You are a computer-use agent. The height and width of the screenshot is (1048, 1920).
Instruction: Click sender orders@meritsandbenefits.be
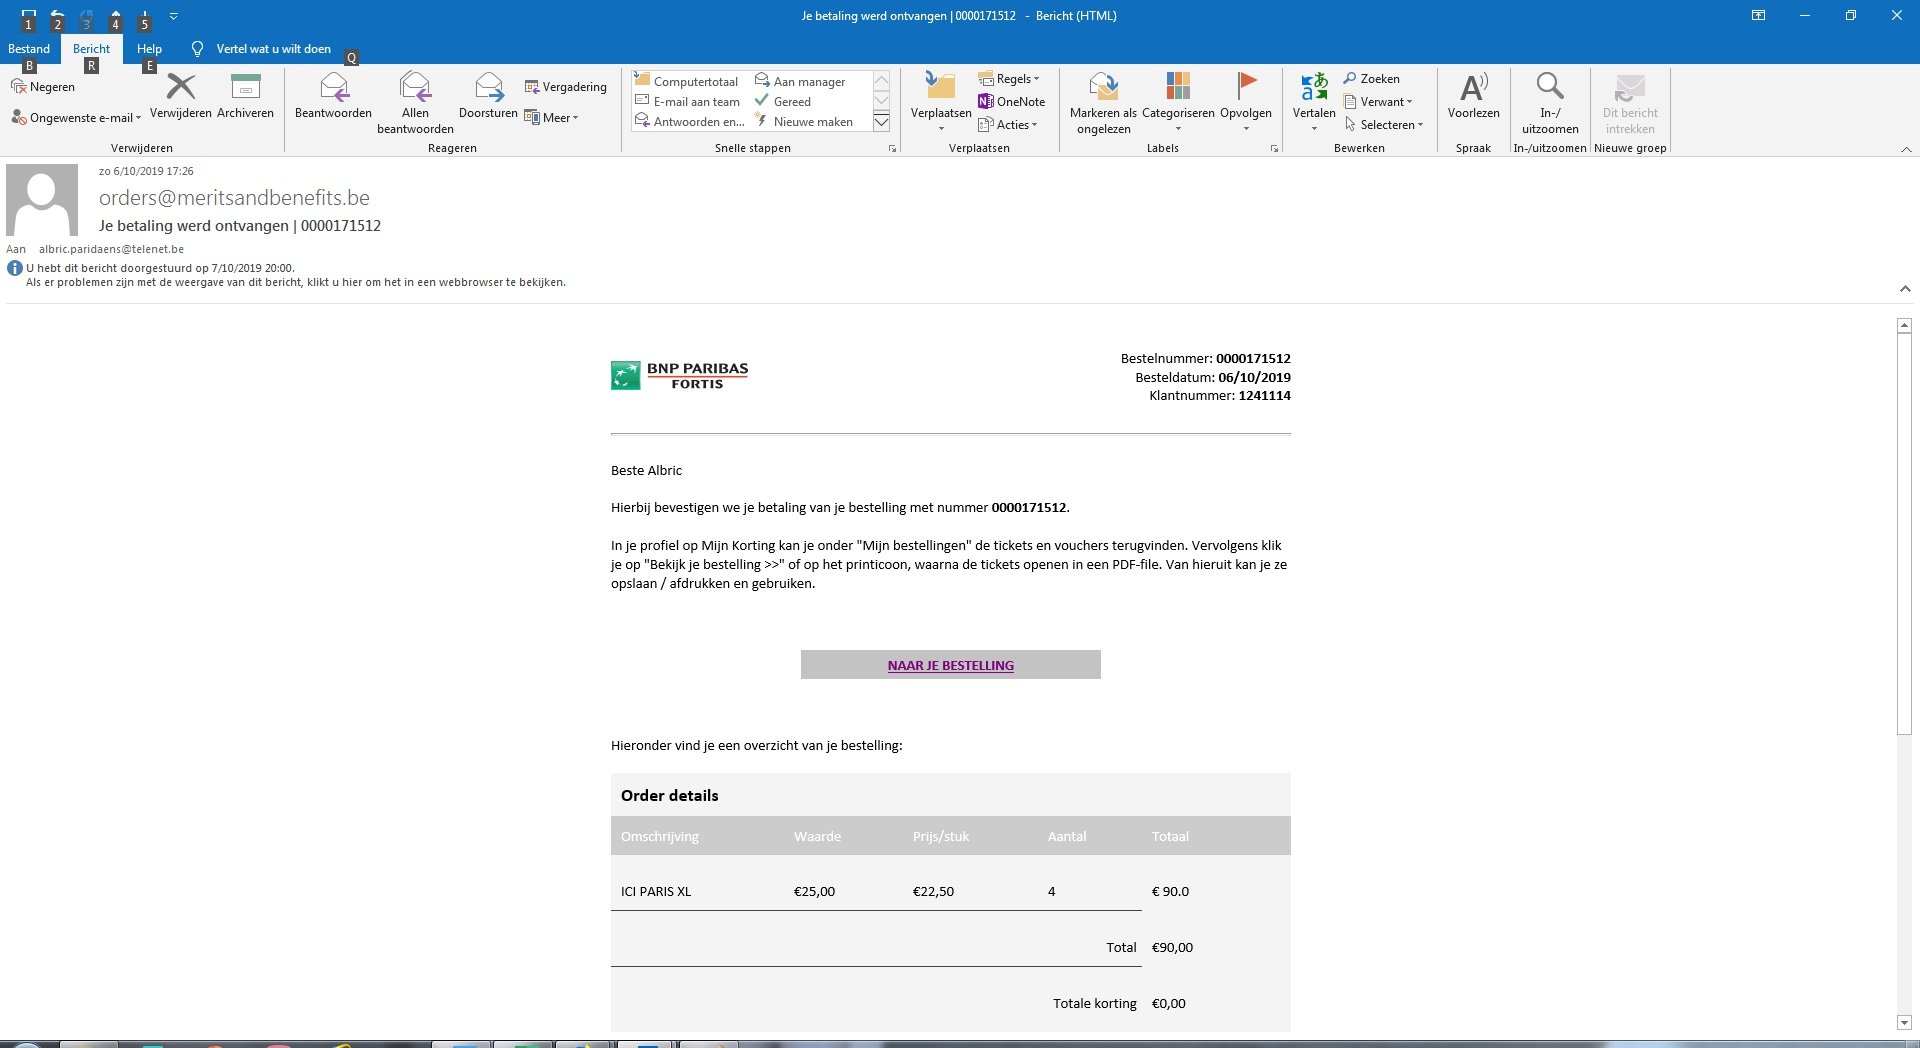click(x=234, y=198)
